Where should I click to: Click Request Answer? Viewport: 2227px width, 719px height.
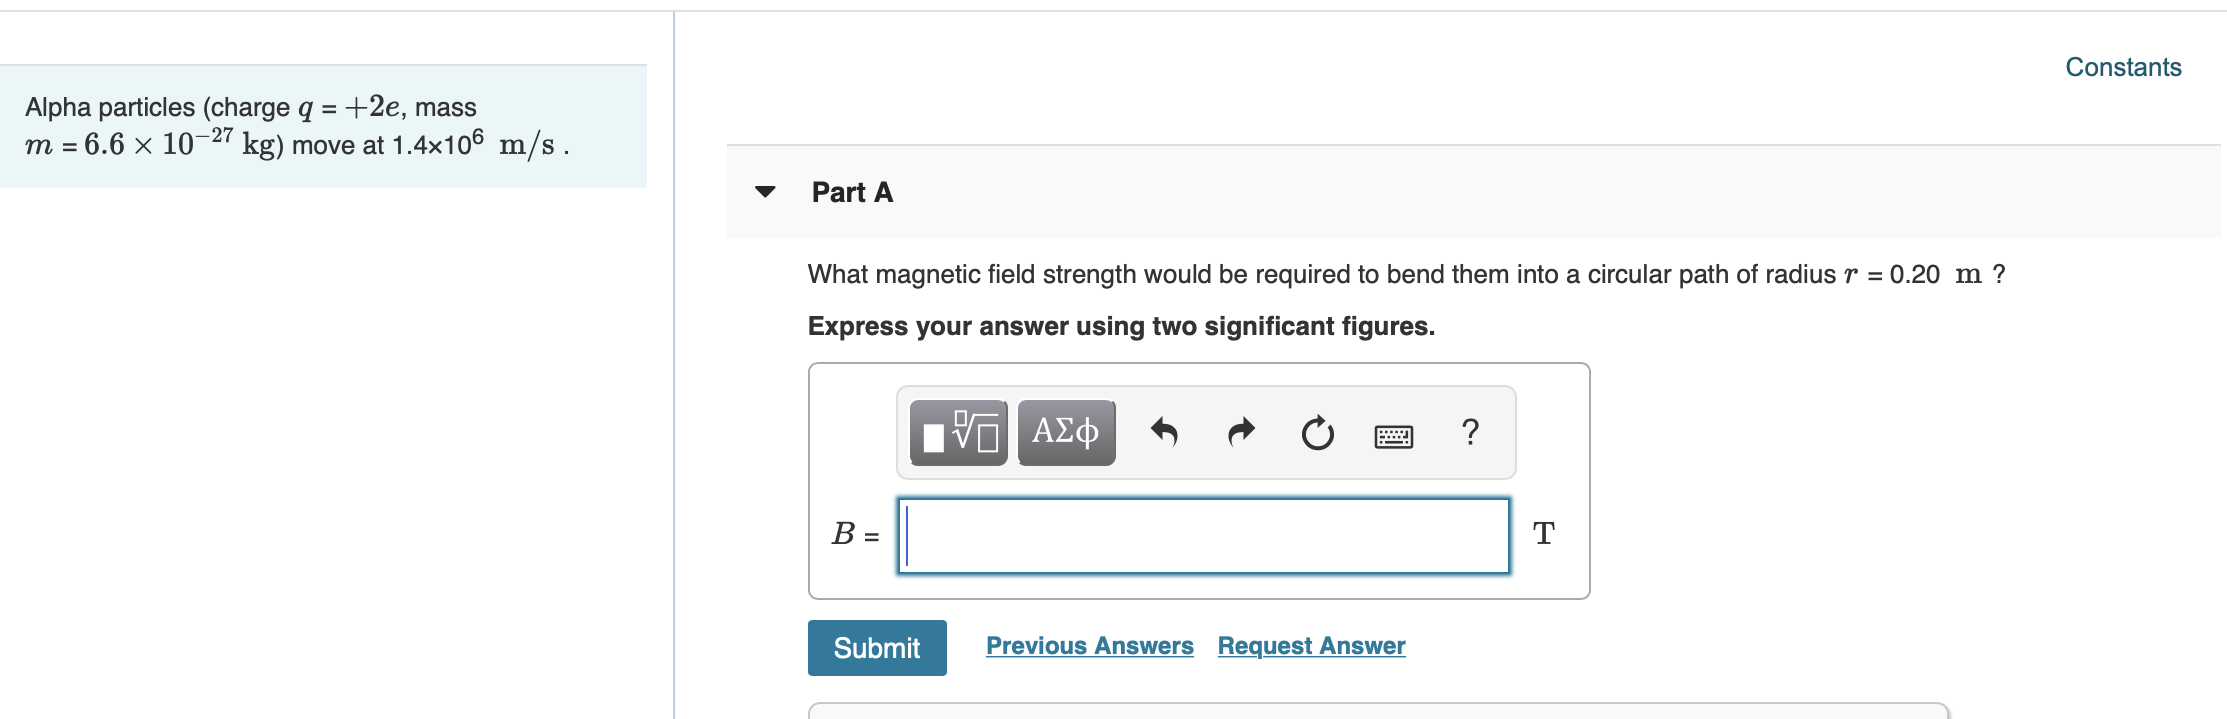1311,645
